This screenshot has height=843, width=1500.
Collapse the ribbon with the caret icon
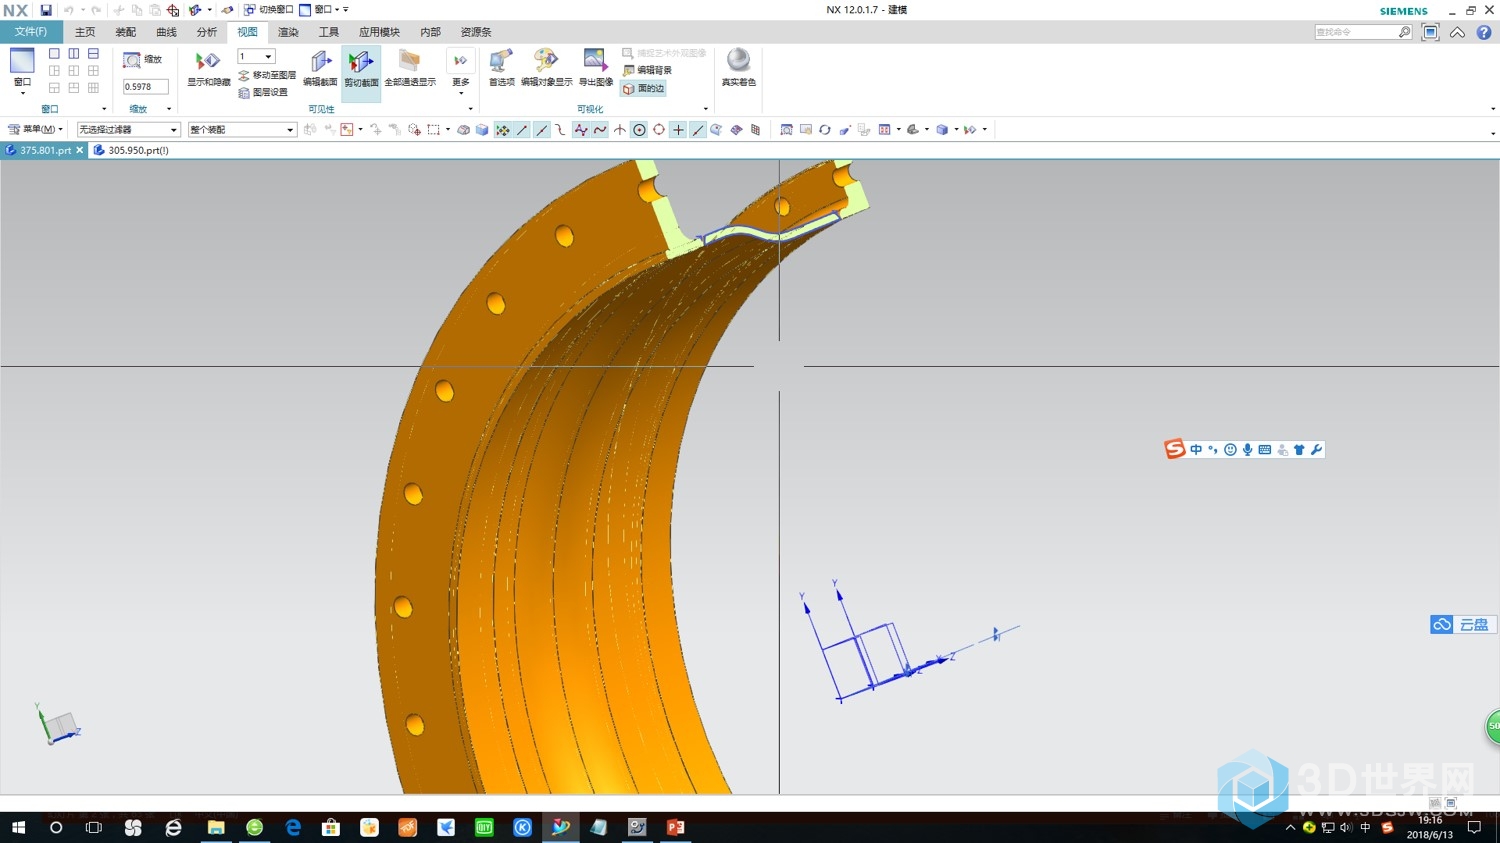[x=1458, y=32]
